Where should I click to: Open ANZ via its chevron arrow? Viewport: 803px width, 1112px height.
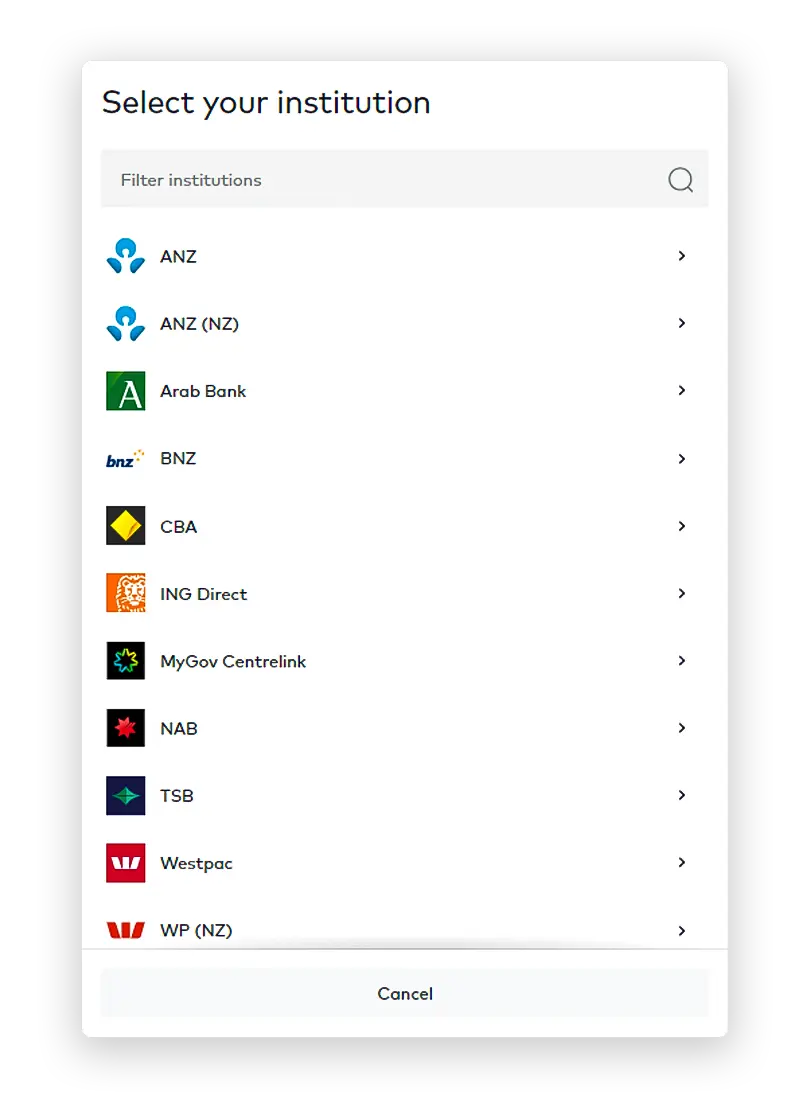[682, 255]
